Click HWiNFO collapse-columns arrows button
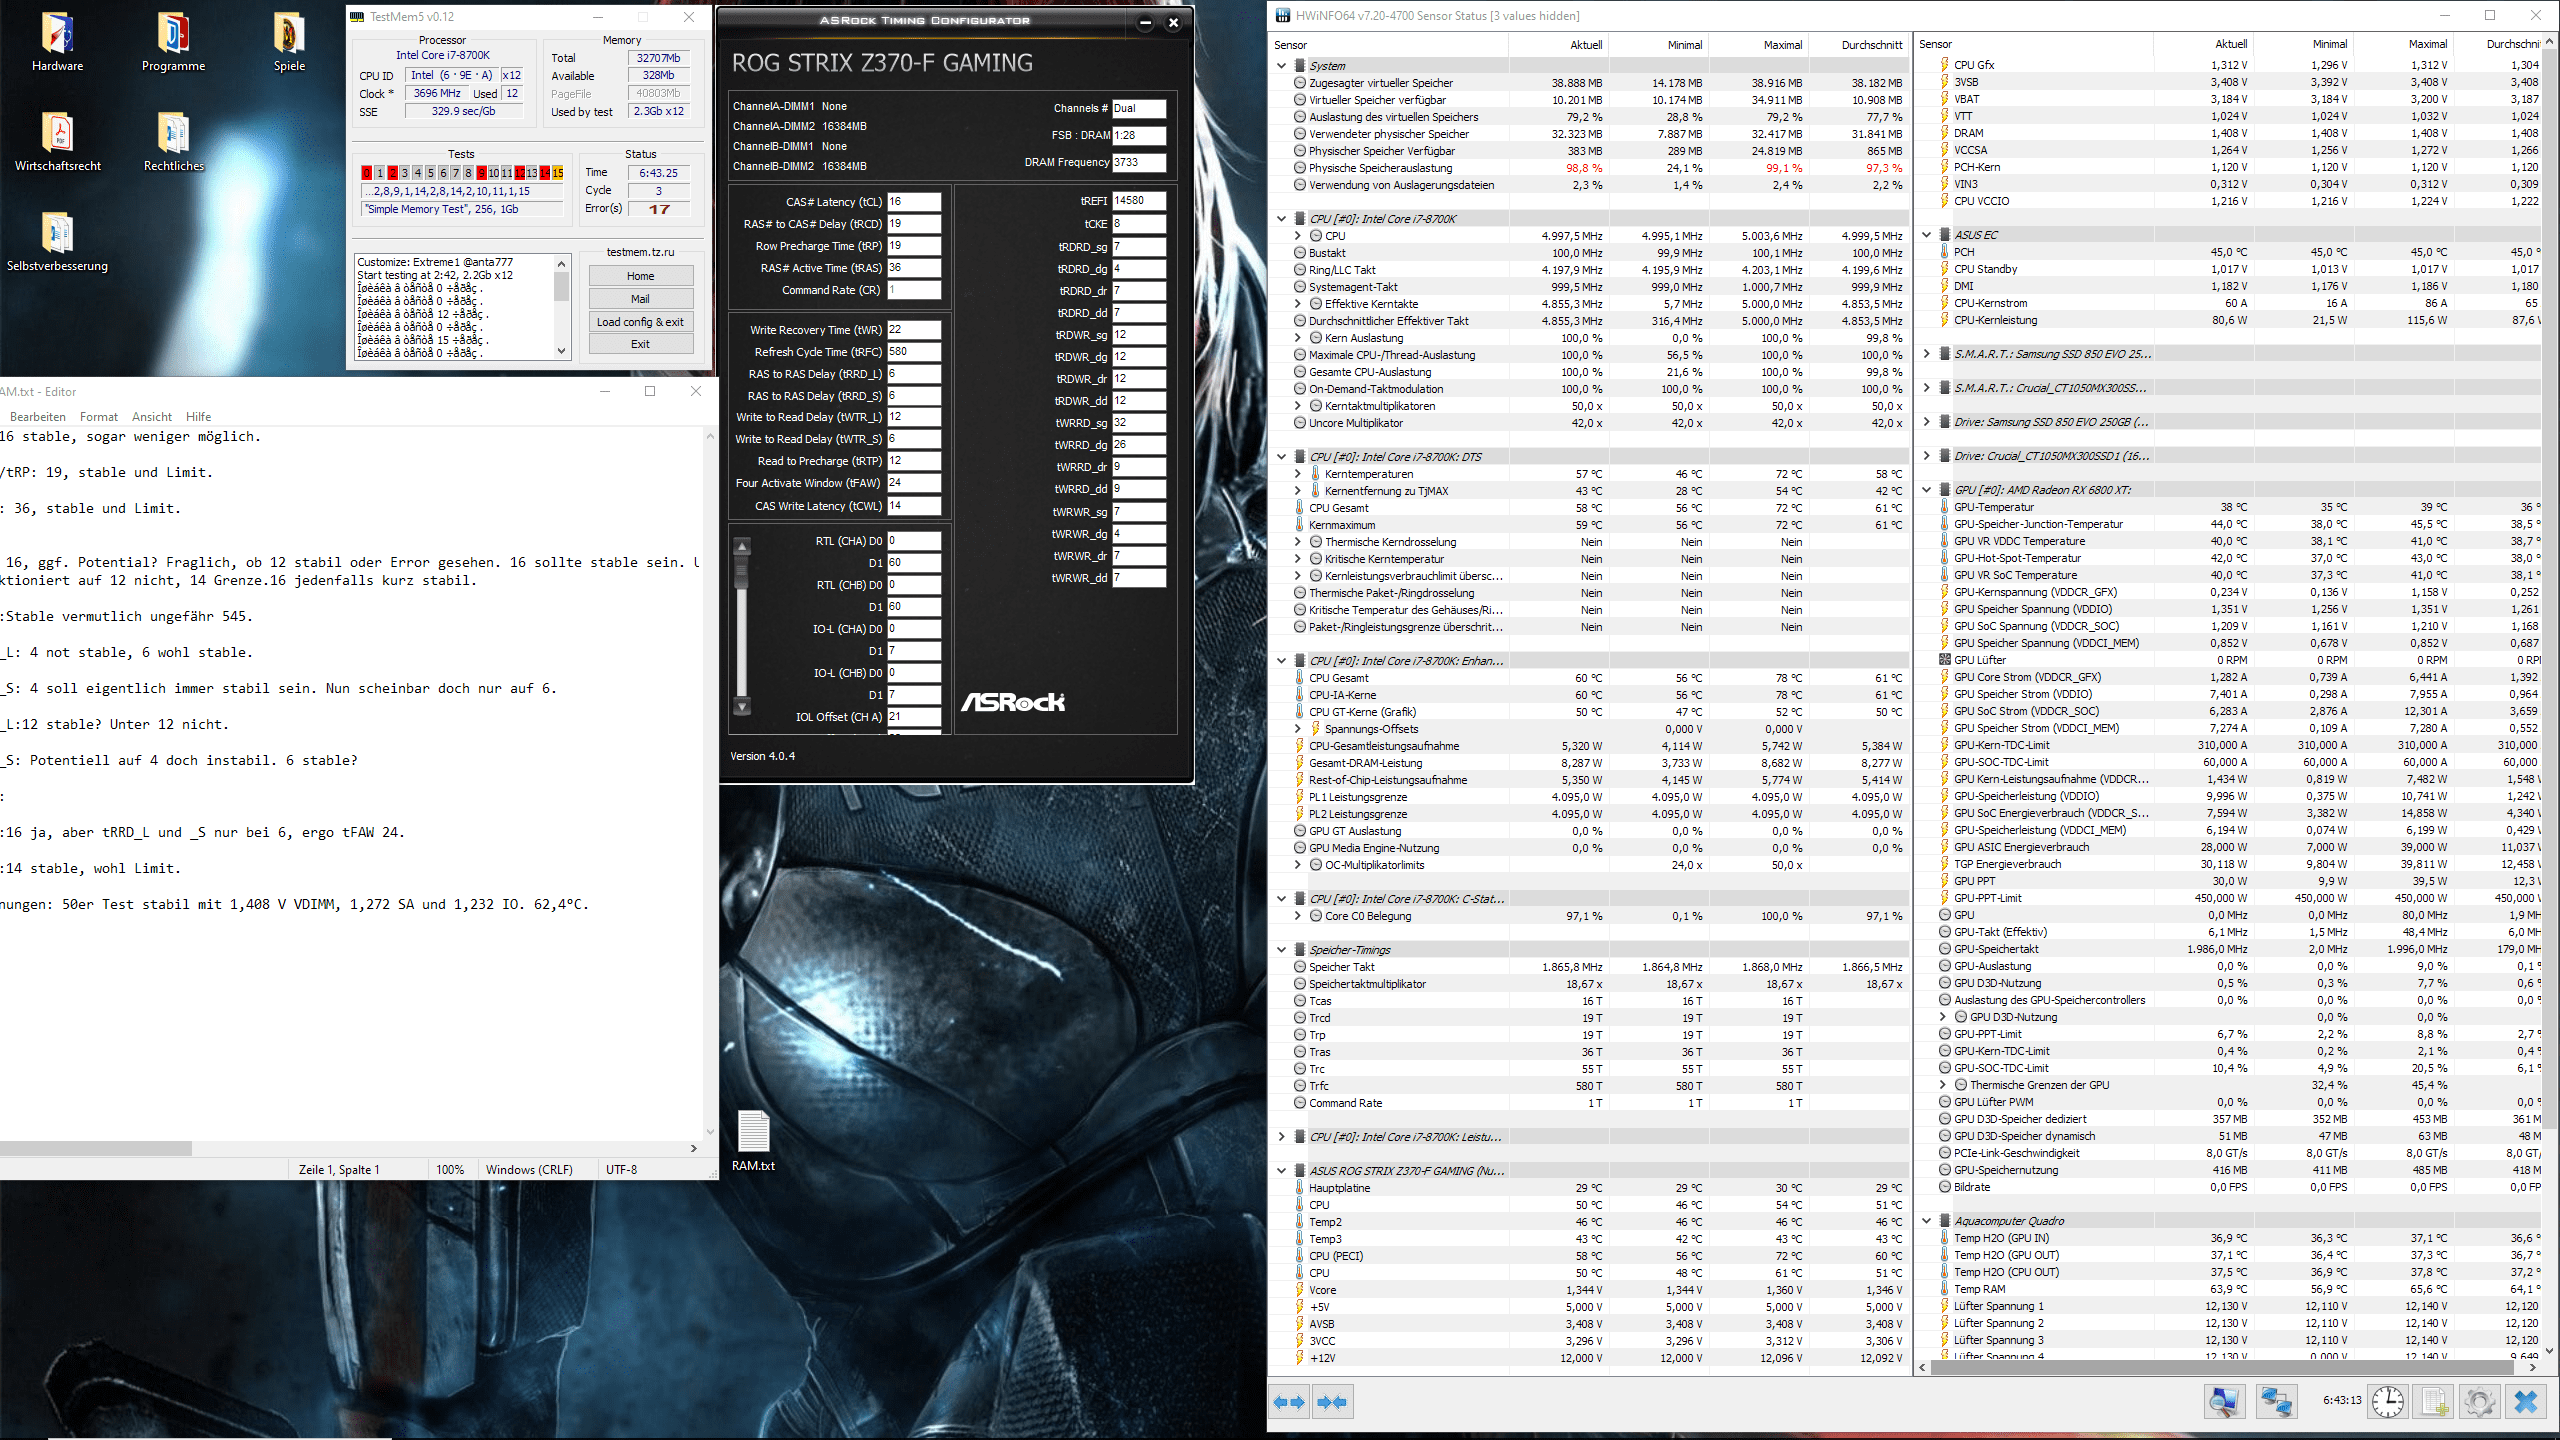 pos(1332,1402)
